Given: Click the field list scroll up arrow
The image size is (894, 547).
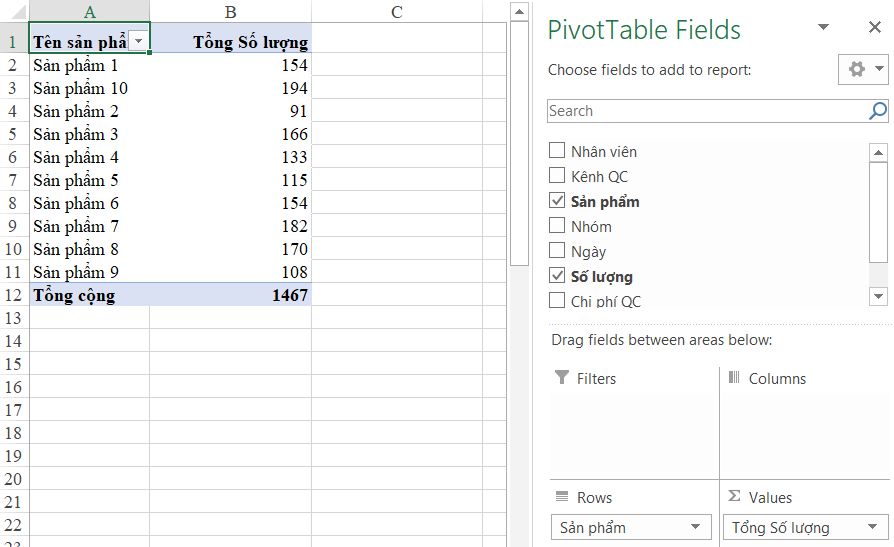Looking at the screenshot, I should coord(878,152).
